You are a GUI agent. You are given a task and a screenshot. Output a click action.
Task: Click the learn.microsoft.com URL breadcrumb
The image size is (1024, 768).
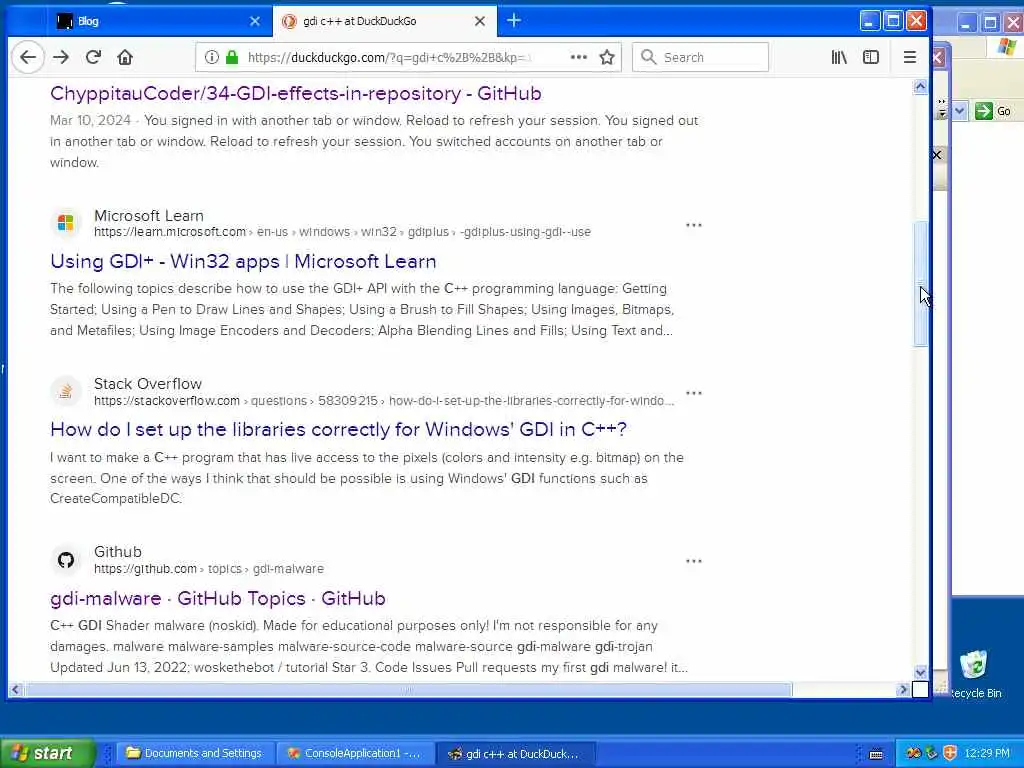pos(342,232)
